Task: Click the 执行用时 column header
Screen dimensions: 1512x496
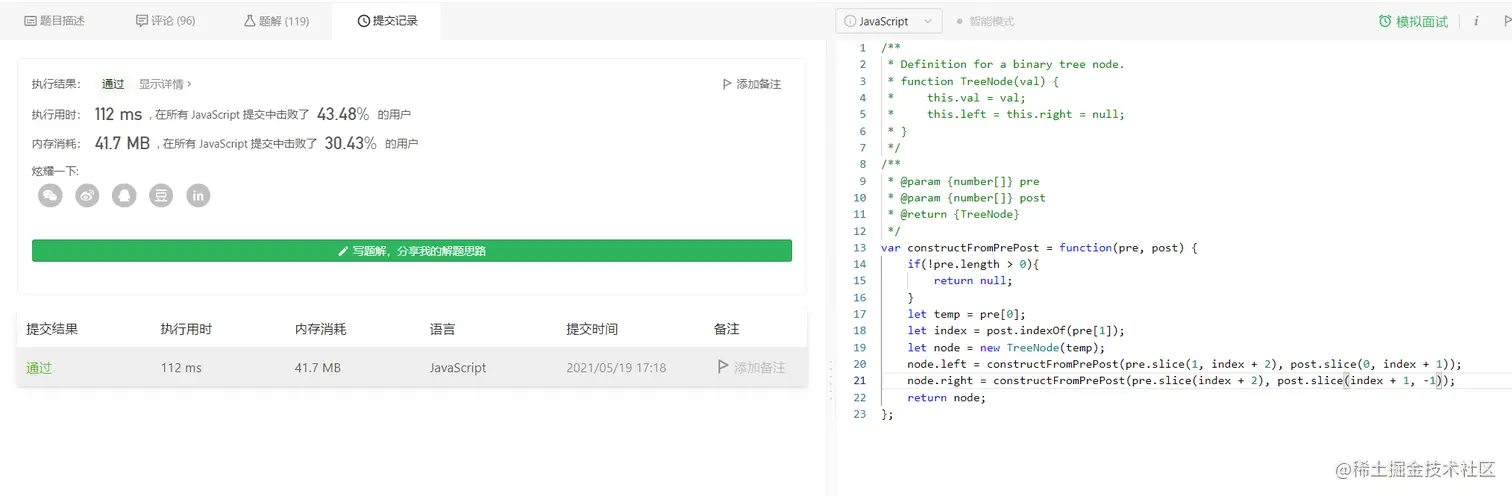Action: [x=186, y=329]
